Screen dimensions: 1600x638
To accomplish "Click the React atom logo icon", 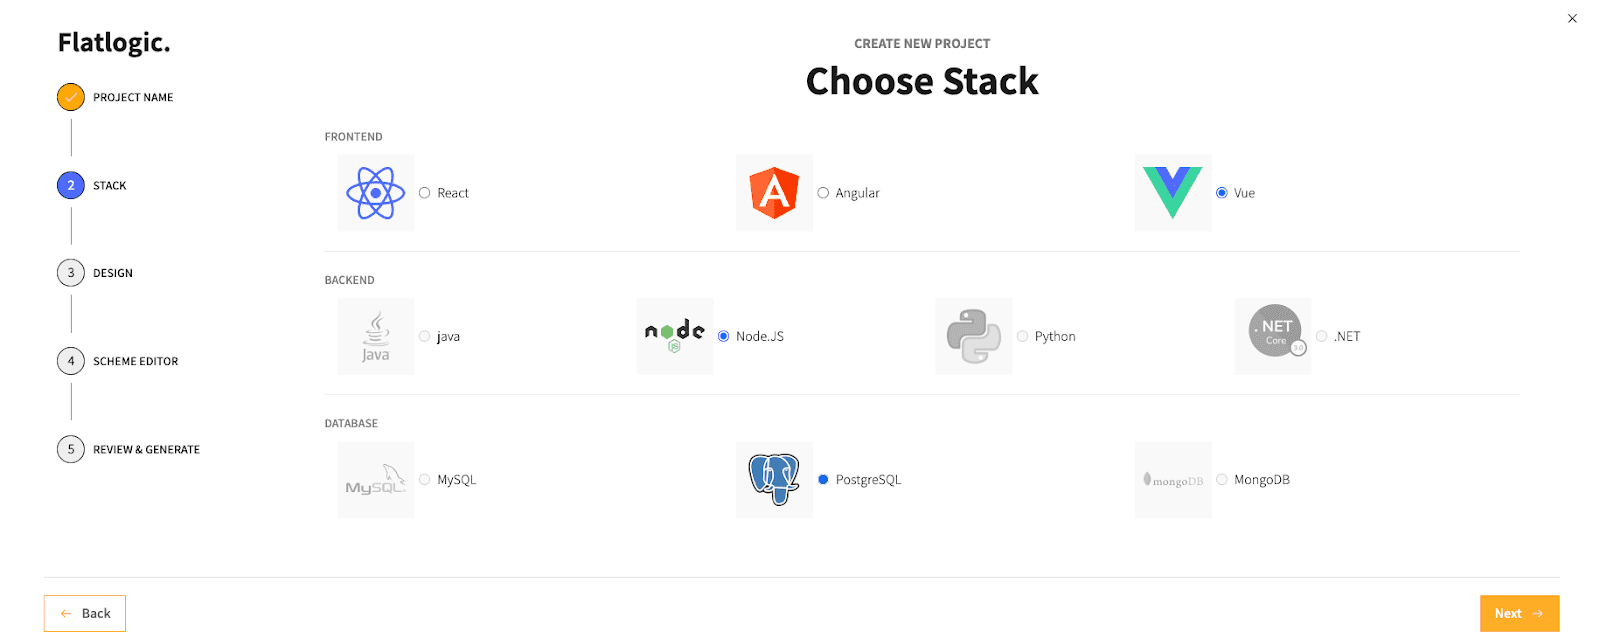I will point(376,193).
